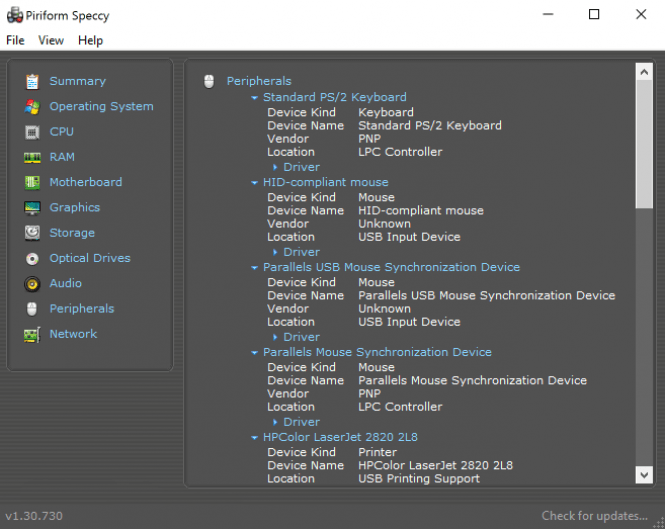
Task: Click the Operating System Windows flag icon
Action: (32, 107)
